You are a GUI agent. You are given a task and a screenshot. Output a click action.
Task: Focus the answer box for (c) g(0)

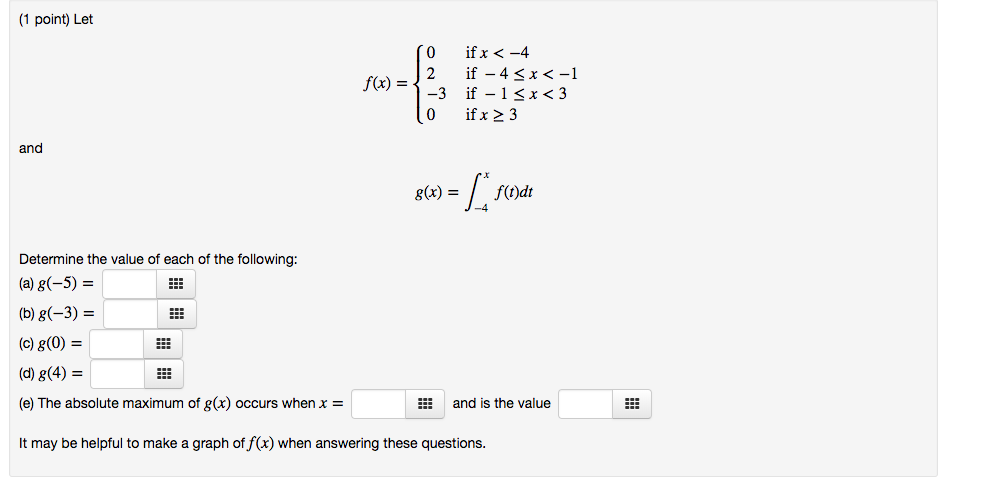(117, 344)
